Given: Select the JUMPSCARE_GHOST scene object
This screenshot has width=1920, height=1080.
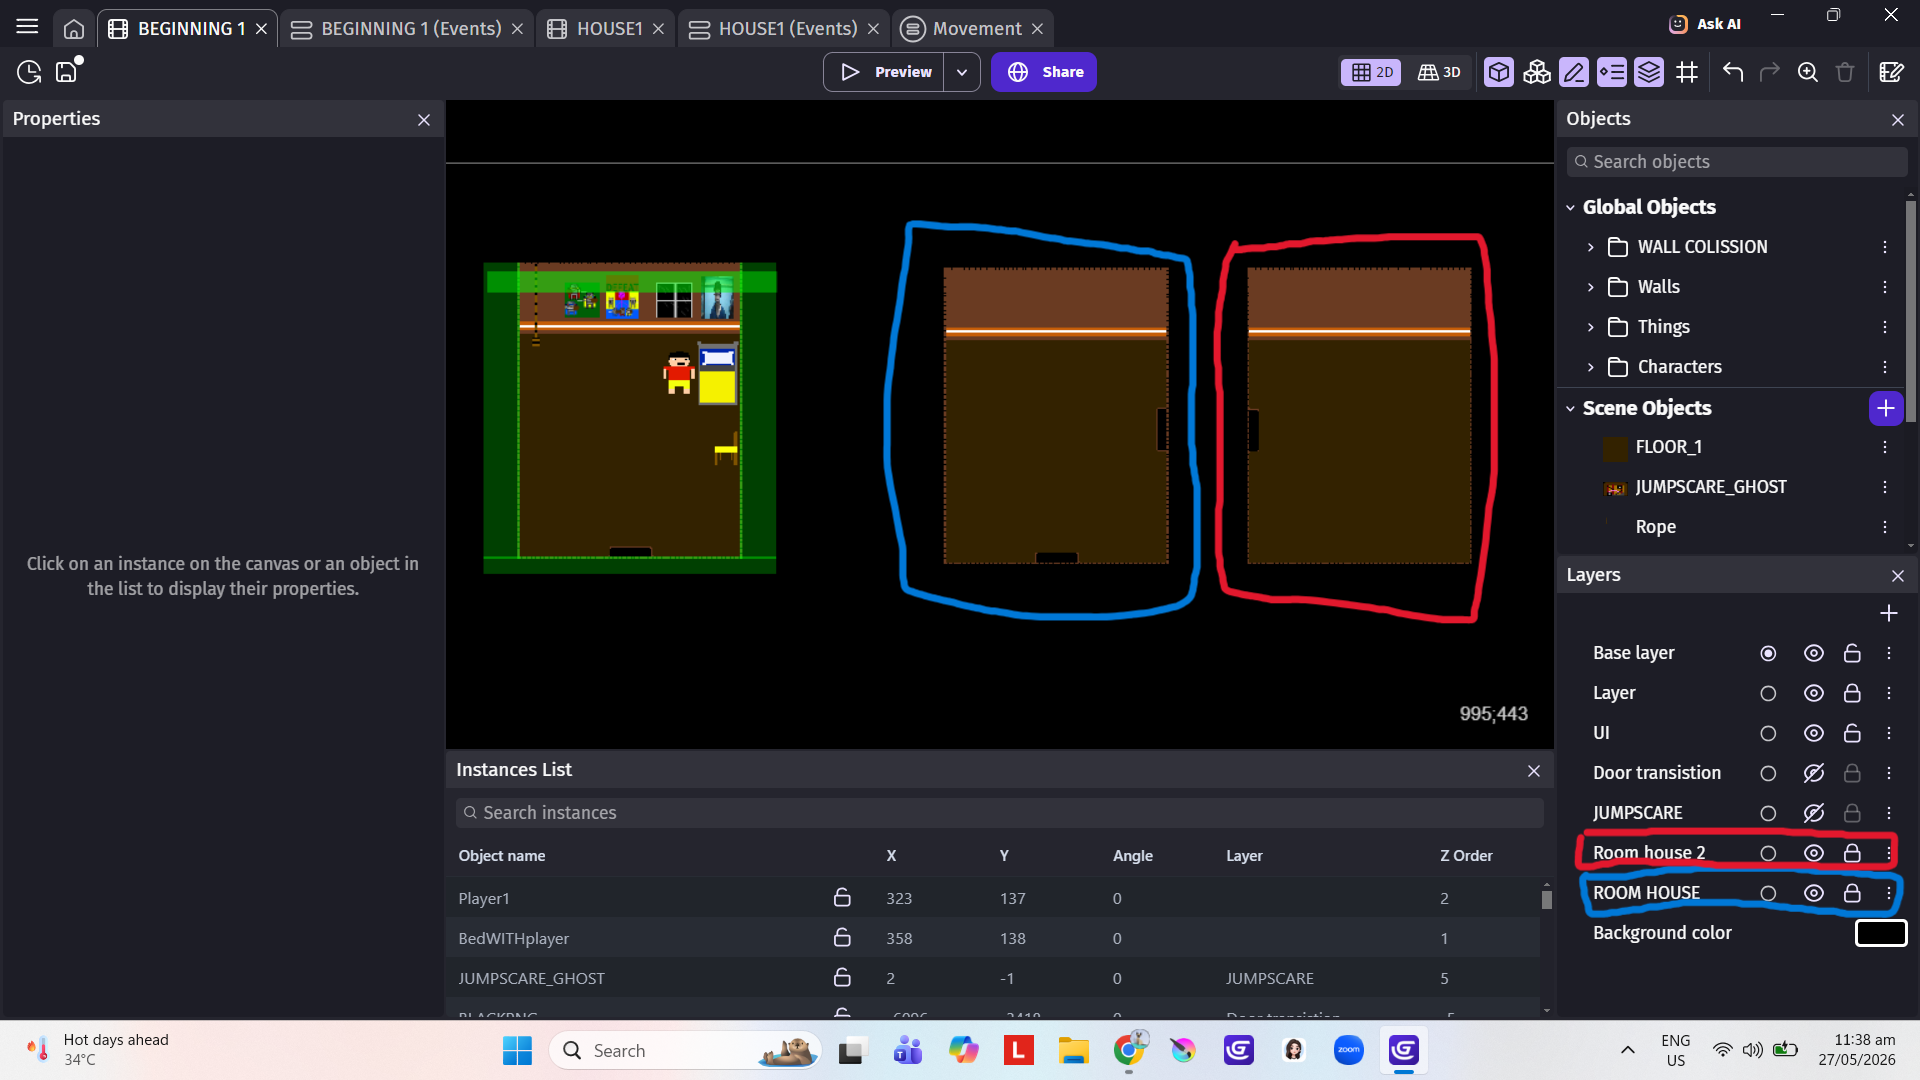Looking at the screenshot, I should pos(1710,487).
